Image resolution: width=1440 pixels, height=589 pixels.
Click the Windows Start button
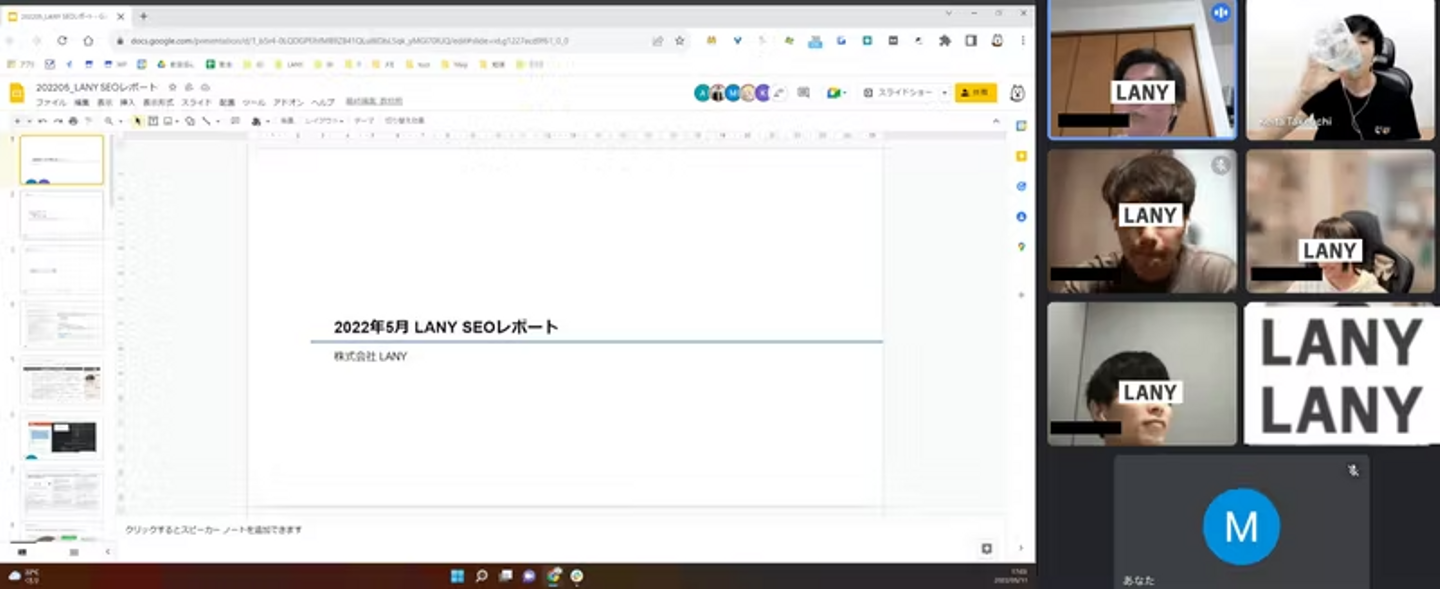(x=457, y=576)
